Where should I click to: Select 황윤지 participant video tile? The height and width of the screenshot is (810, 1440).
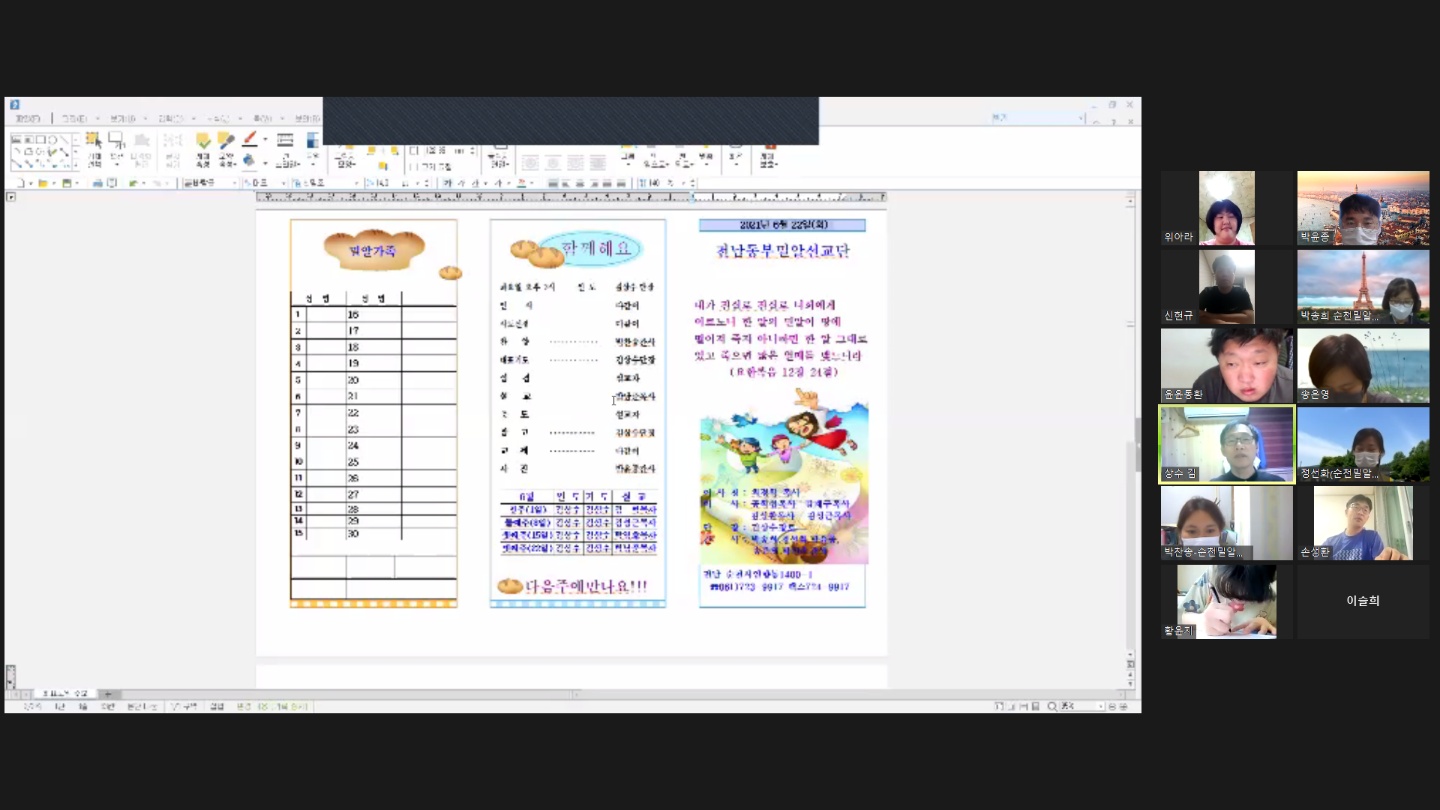pos(1227,602)
